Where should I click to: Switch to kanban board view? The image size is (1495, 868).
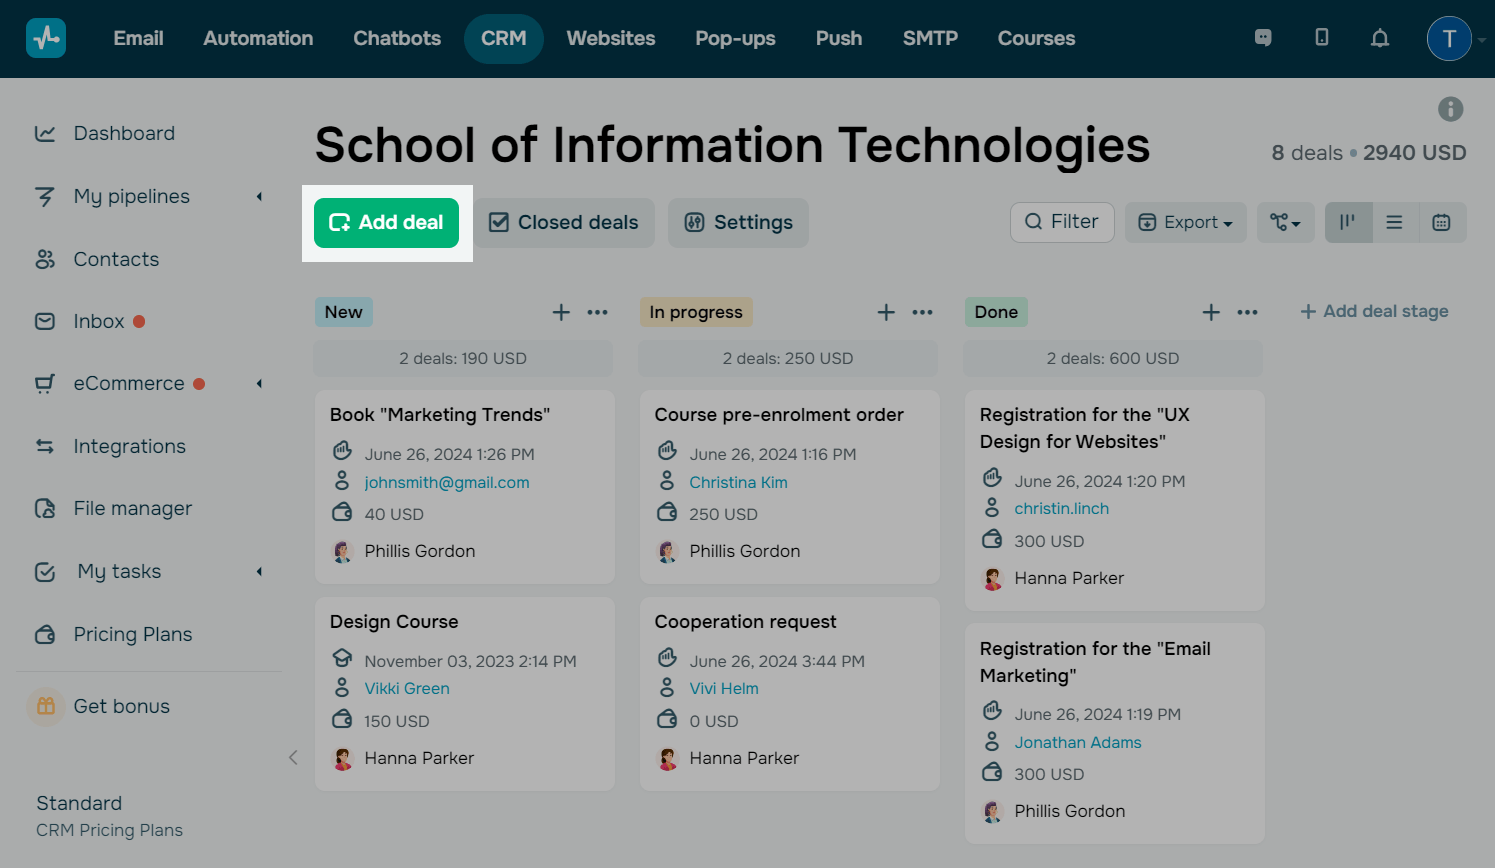(1348, 222)
